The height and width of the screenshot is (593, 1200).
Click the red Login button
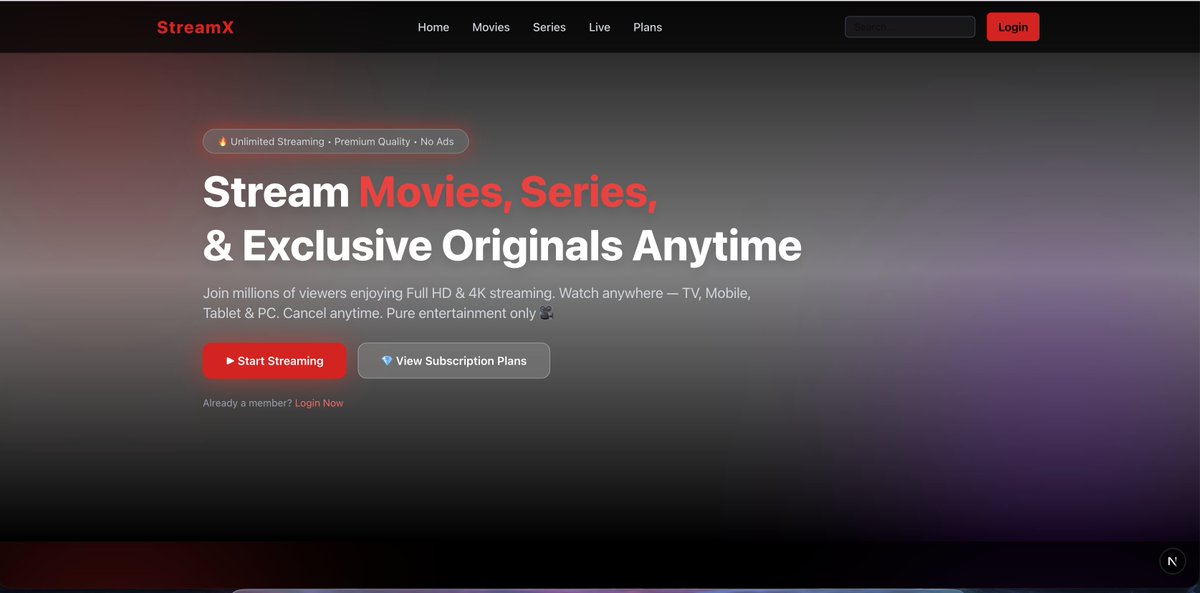(x=1013, y=27)
